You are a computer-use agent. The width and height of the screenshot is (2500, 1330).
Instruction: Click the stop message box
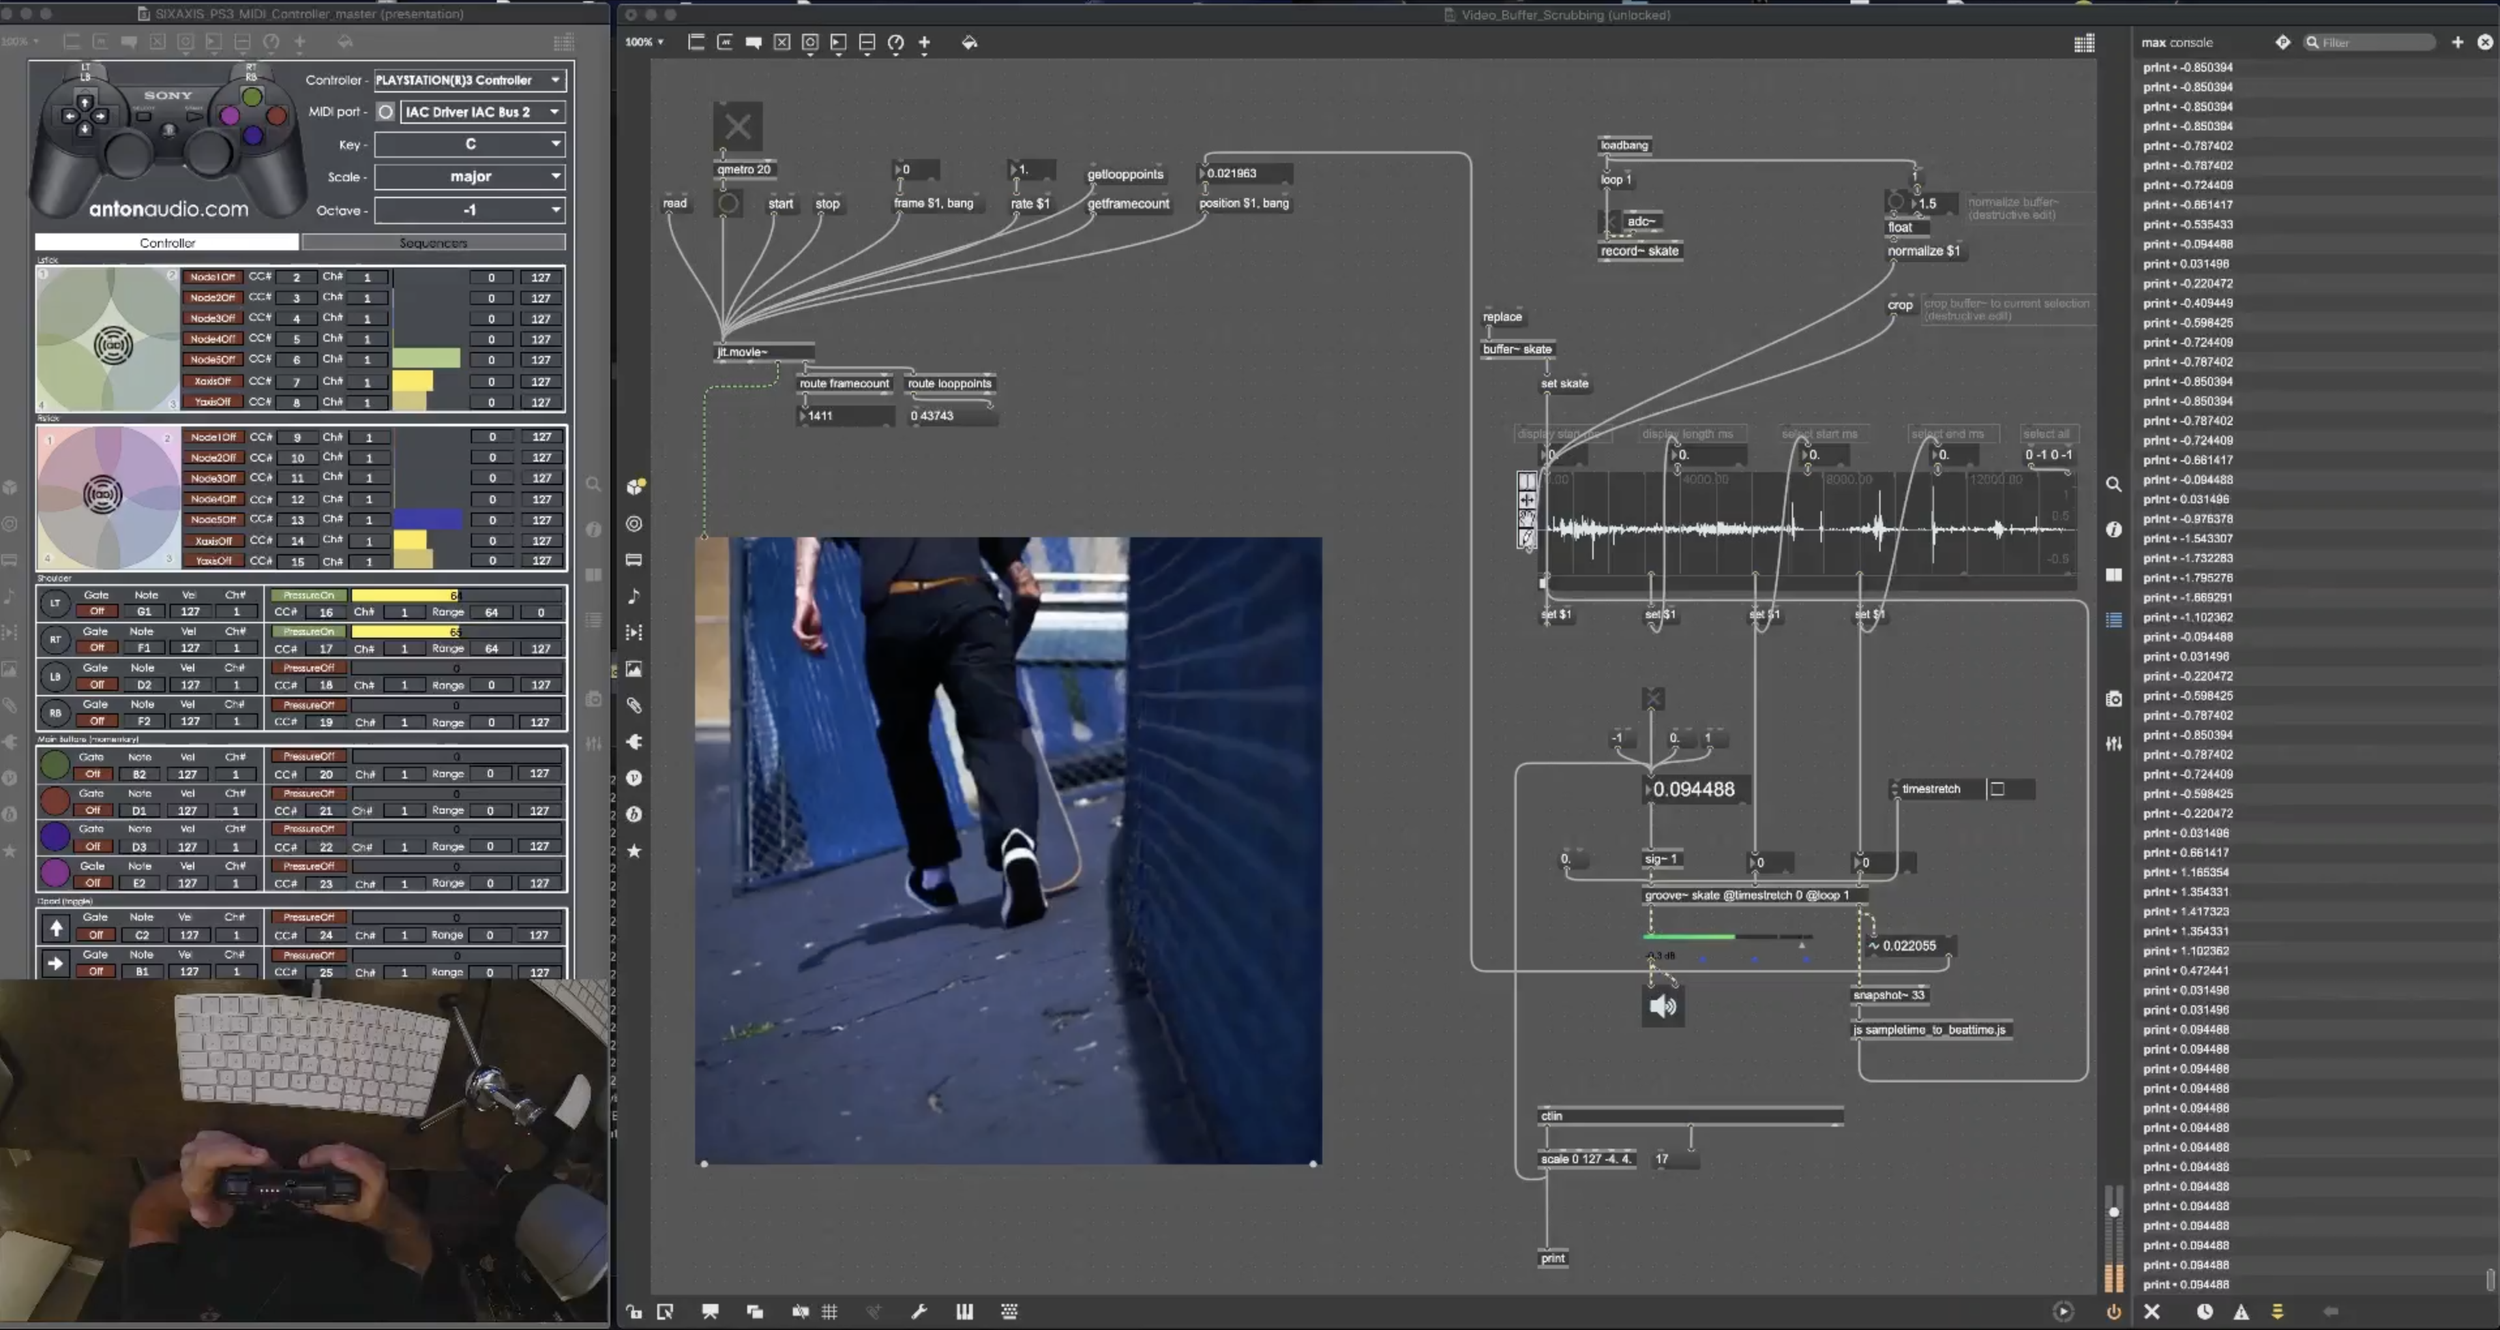coord(828,203)
